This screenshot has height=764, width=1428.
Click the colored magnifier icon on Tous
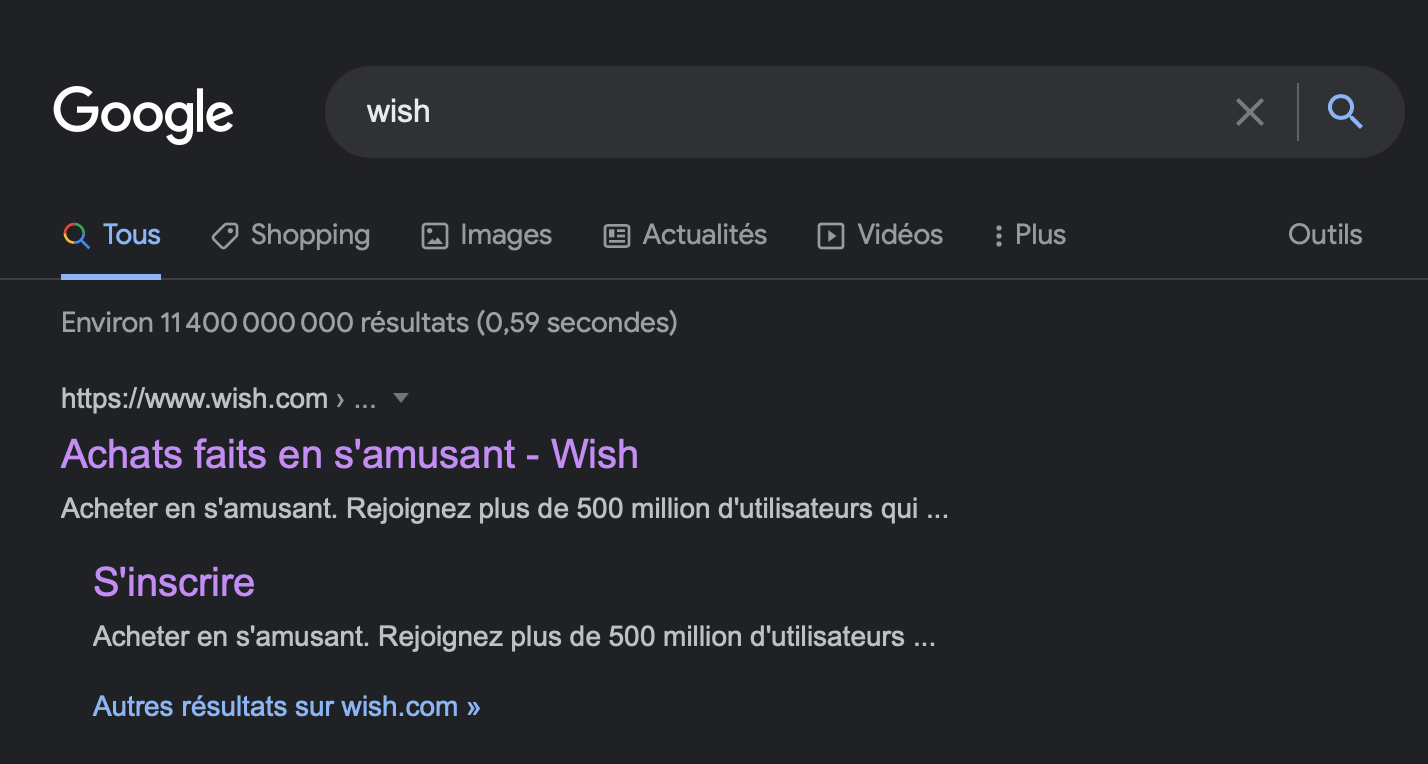[x=76, y=234]
